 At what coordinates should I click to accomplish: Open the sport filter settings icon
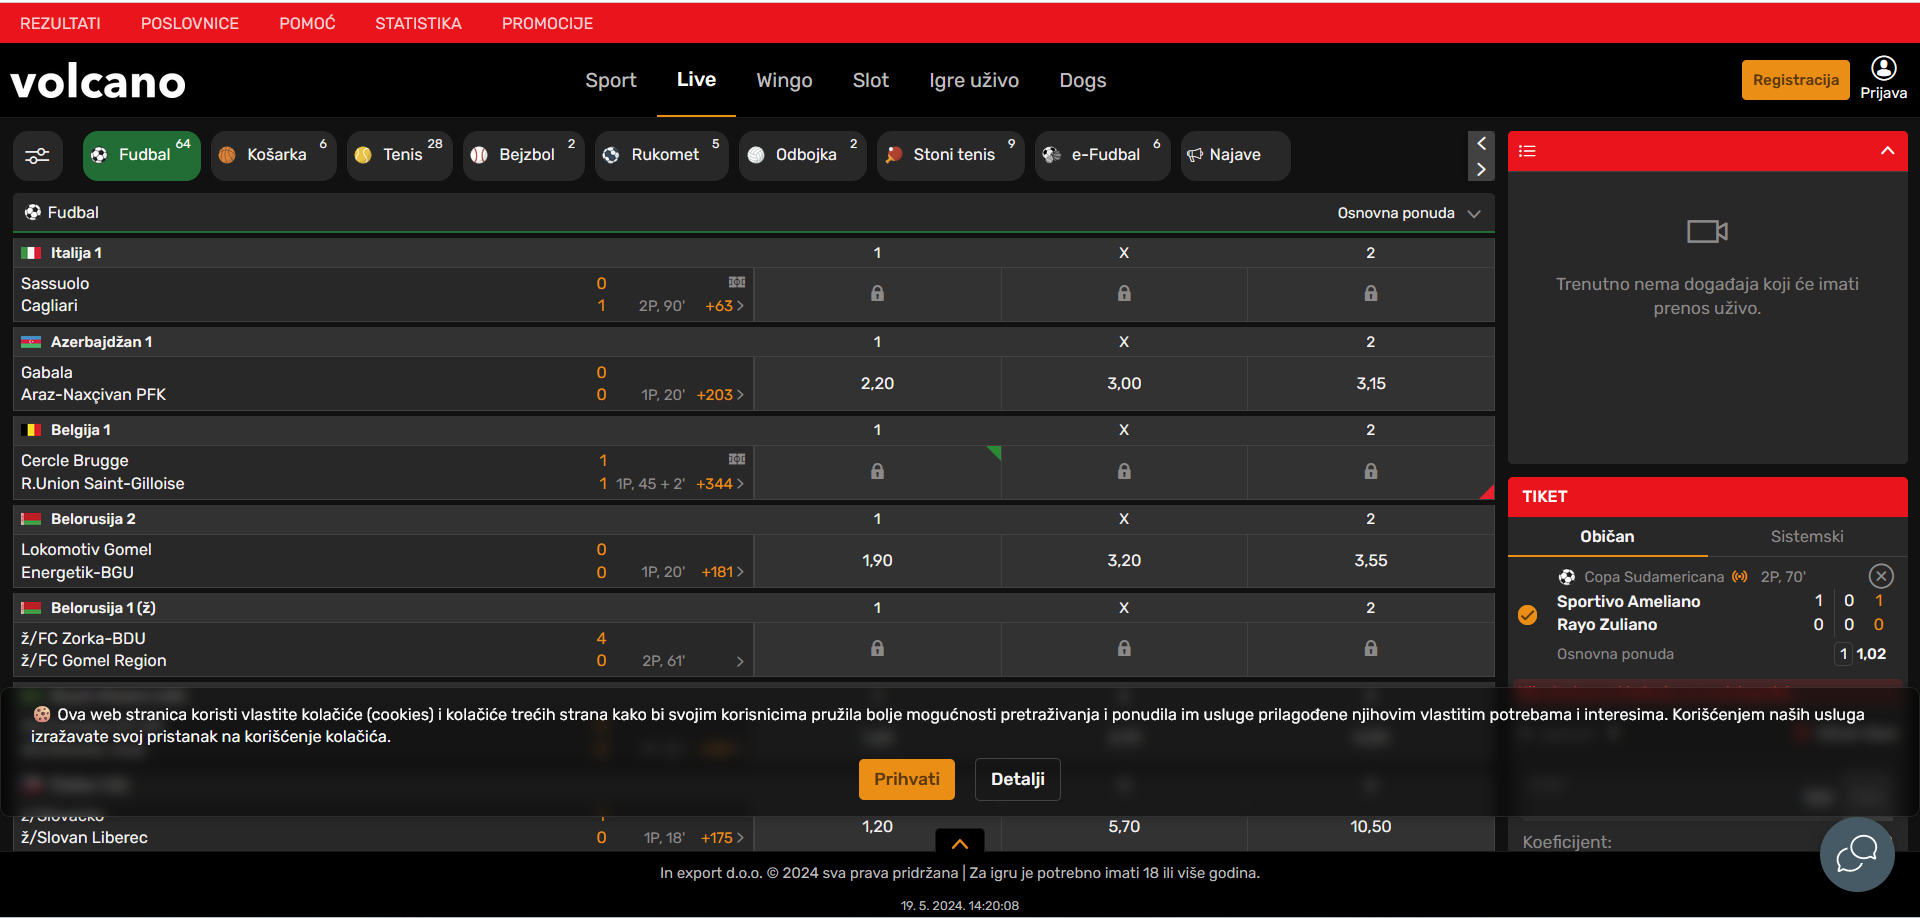(x=37, y=156)
